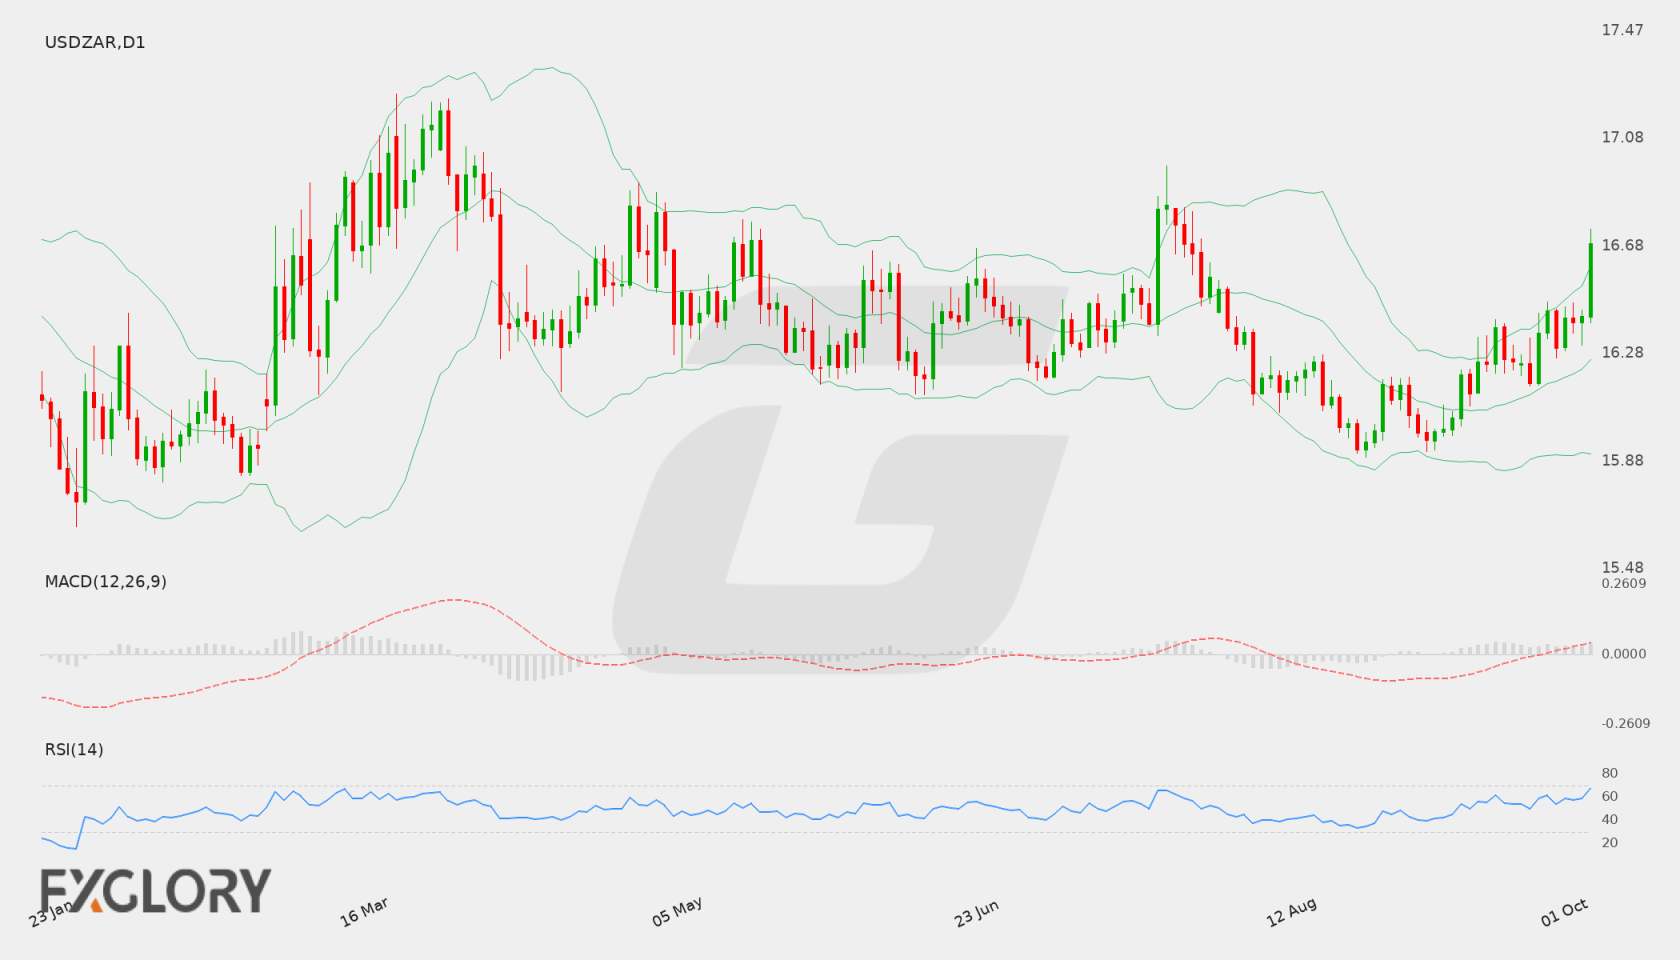Click the USDZAR,D1 chart title

tap(95, 43)
